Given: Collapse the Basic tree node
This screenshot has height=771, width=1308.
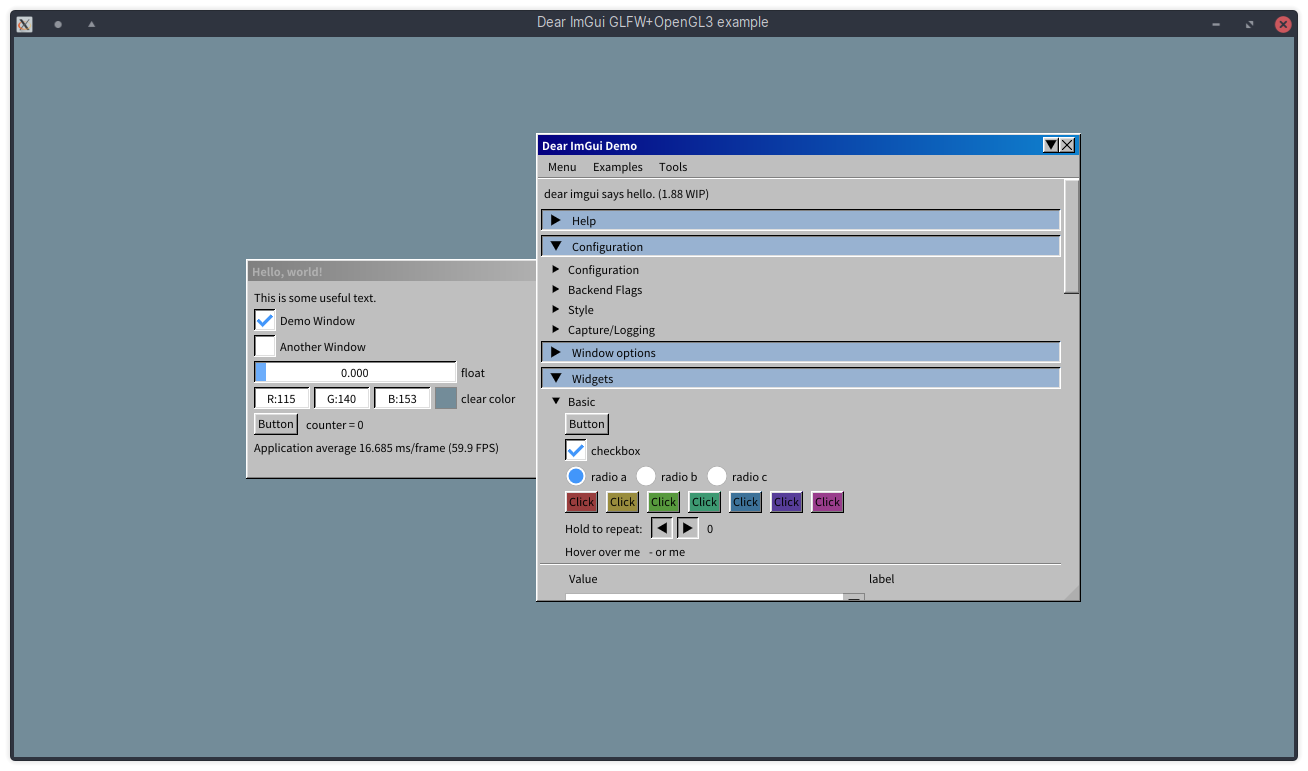Looking at the screenshot, I should click(x=575, y=401).
